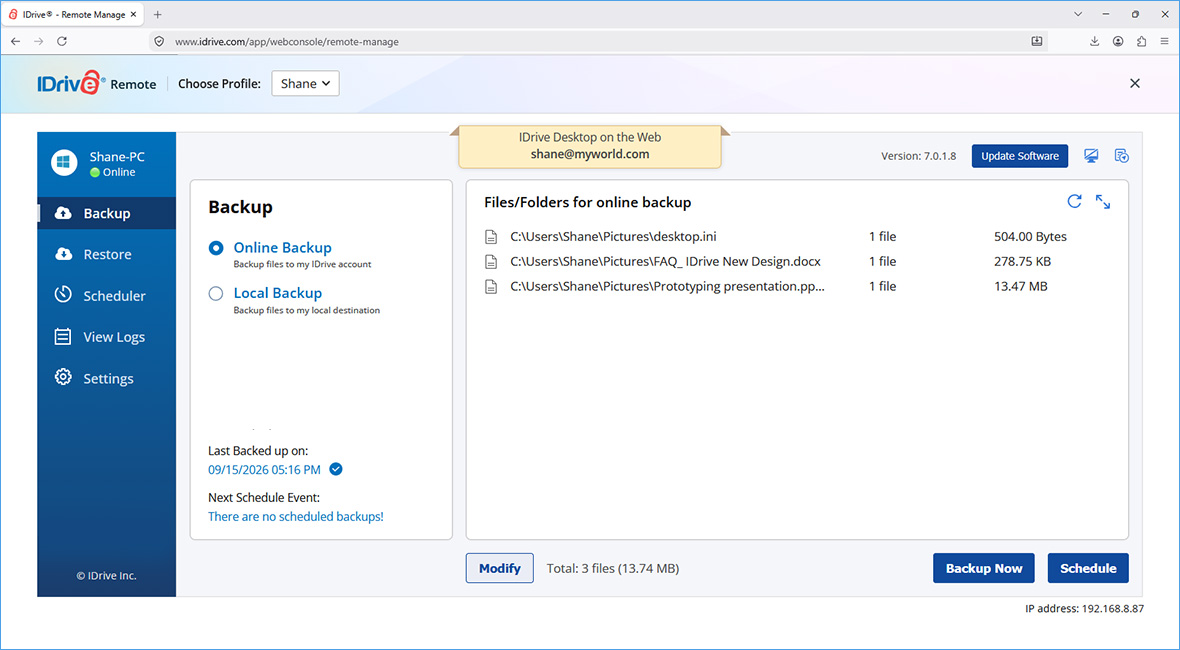Click the Version: 7.0.1.8 text

(x=918, y=156)
